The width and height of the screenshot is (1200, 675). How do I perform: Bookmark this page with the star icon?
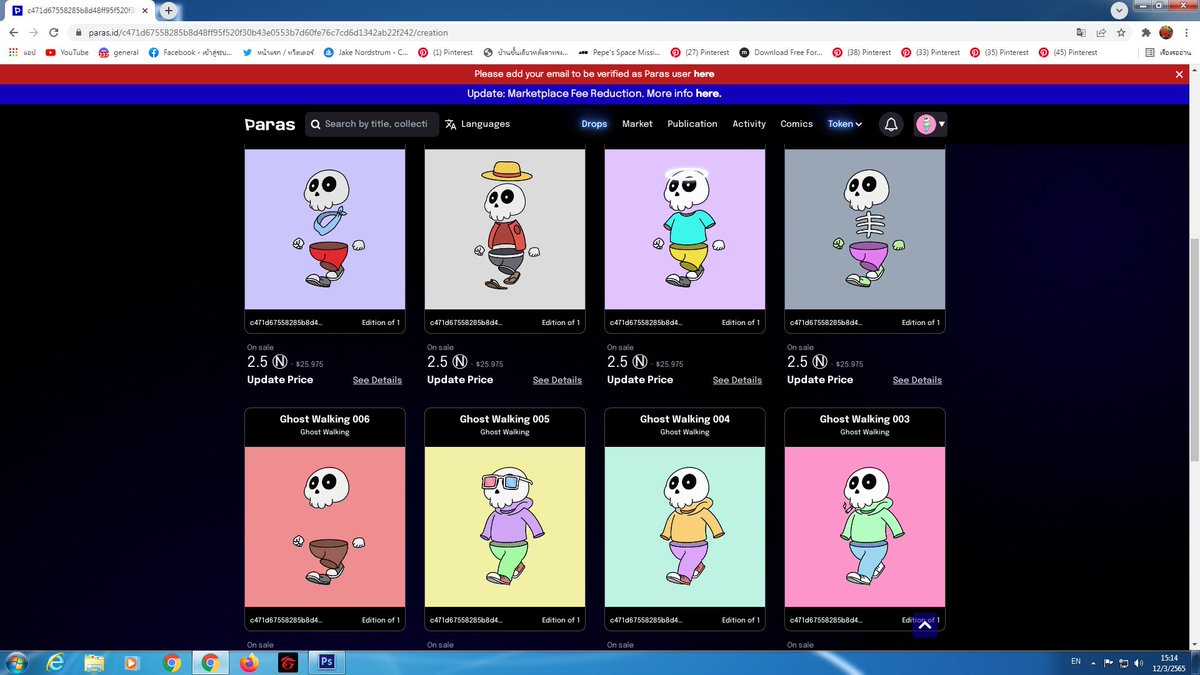point(1123,32)
